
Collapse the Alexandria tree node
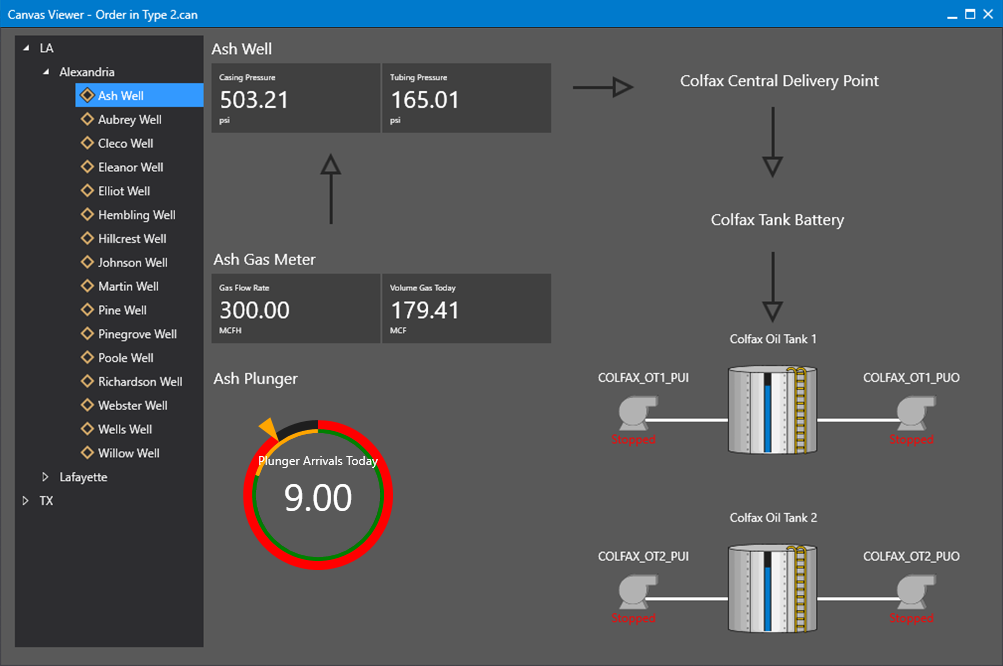coord(45,72)
